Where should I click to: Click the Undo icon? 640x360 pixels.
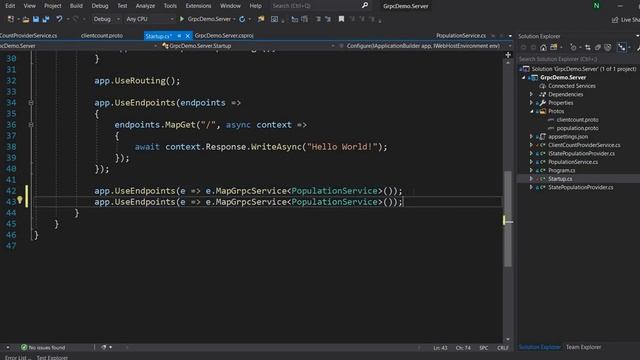pyautogui.click(x=59, y=19)
